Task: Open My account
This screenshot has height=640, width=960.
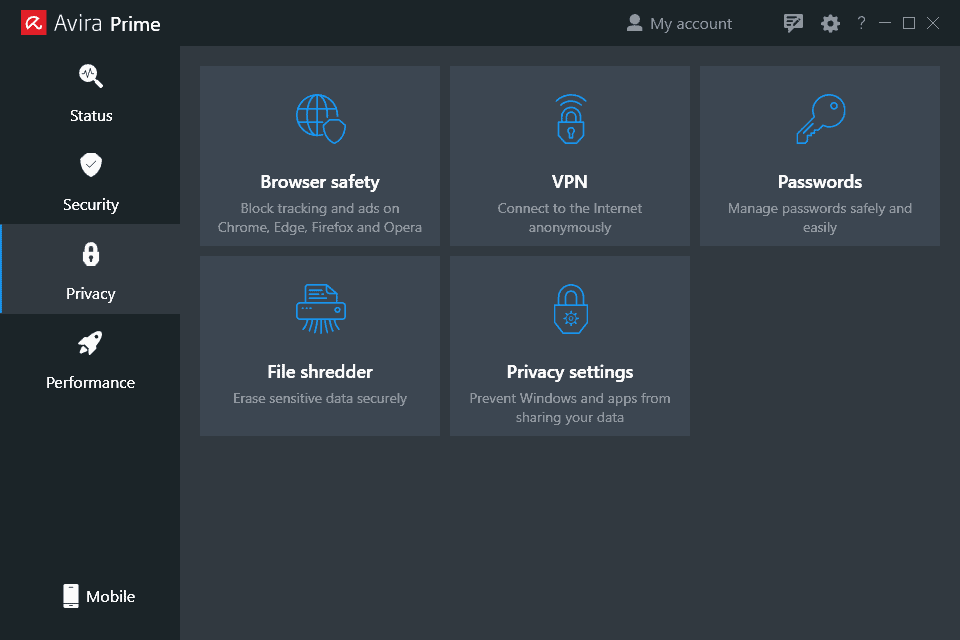Action: pos(679,23)
